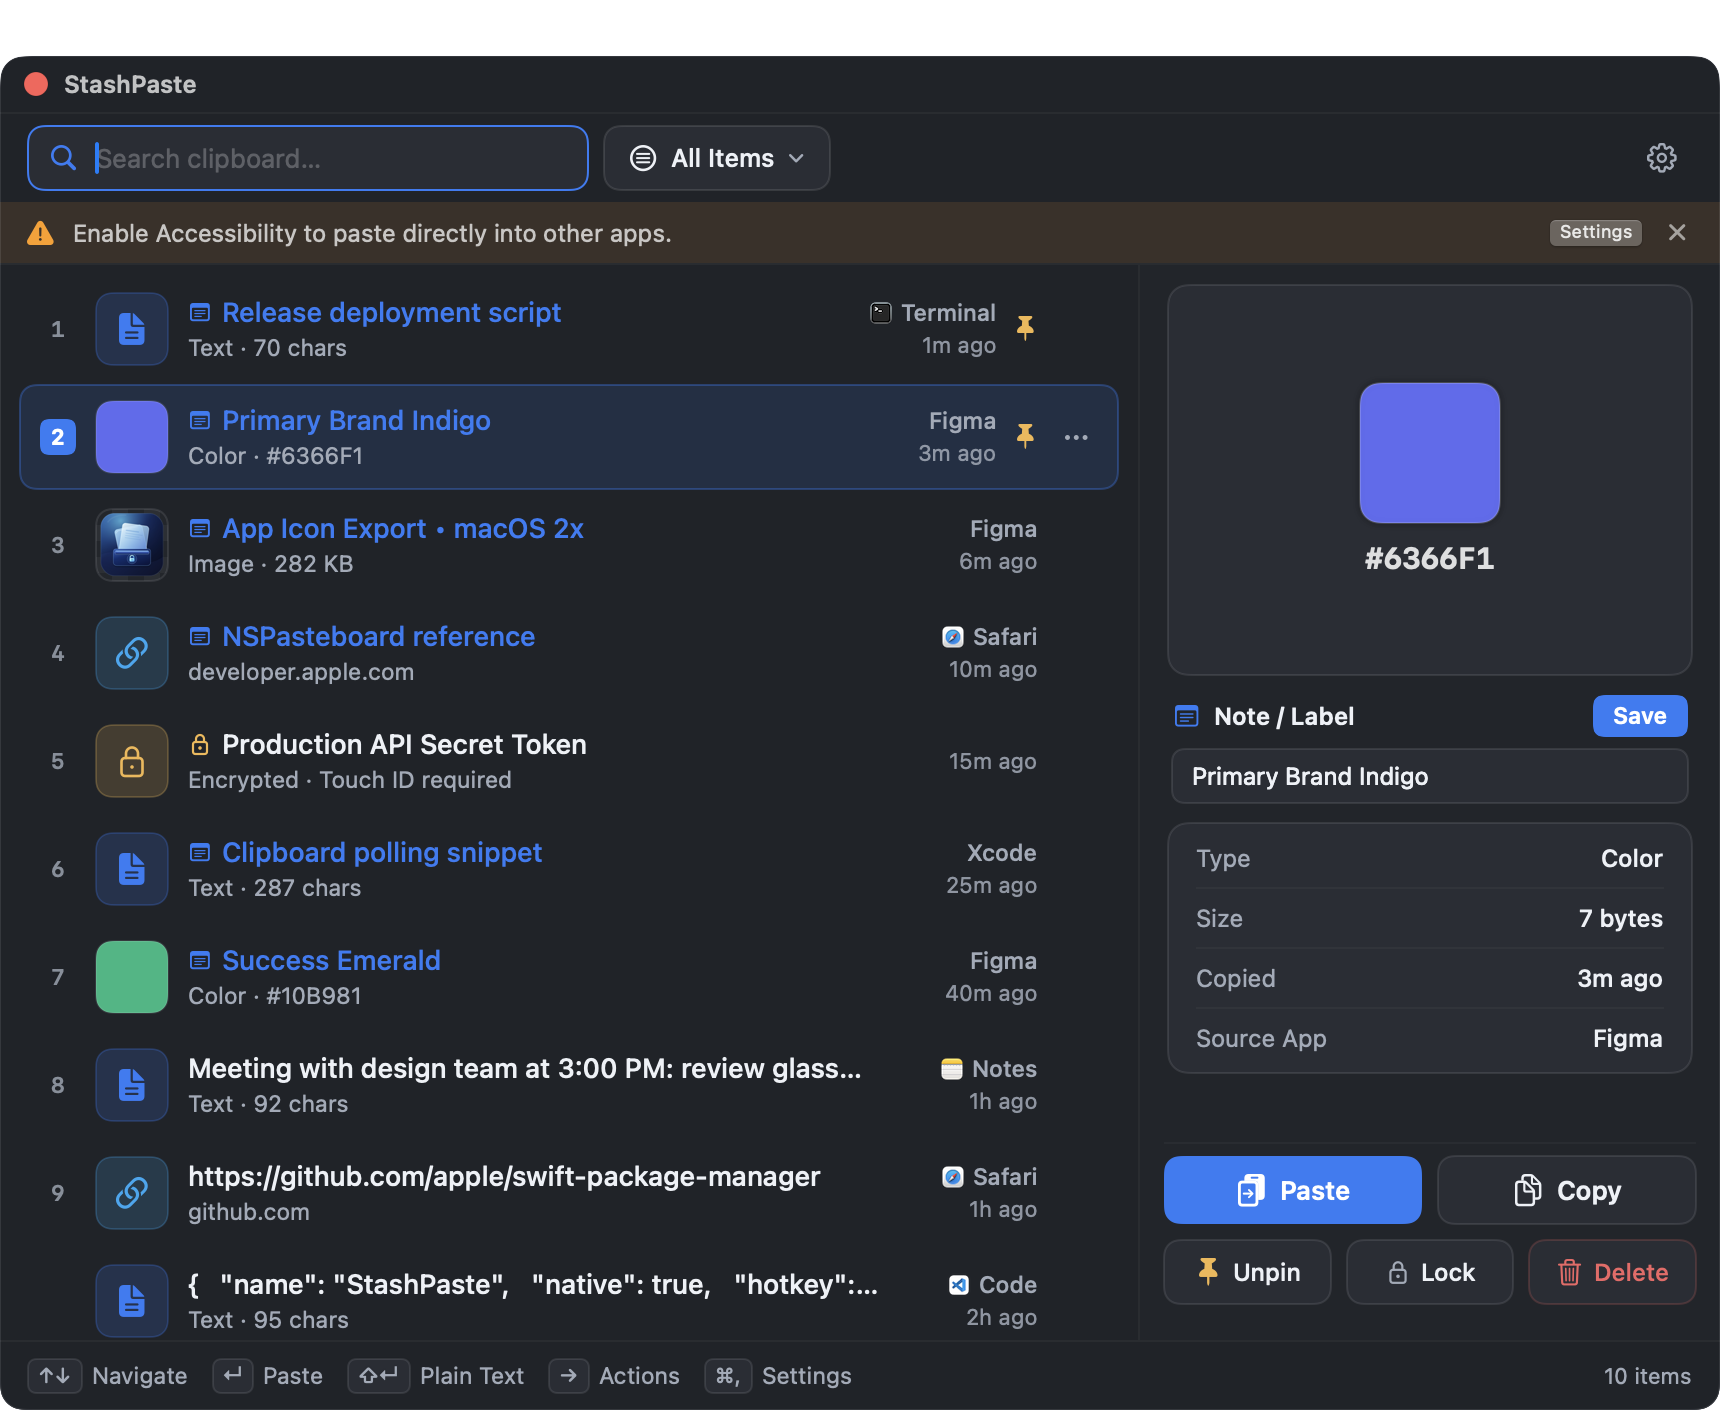Focus the Search clipboard field

(x=308, y=158)
